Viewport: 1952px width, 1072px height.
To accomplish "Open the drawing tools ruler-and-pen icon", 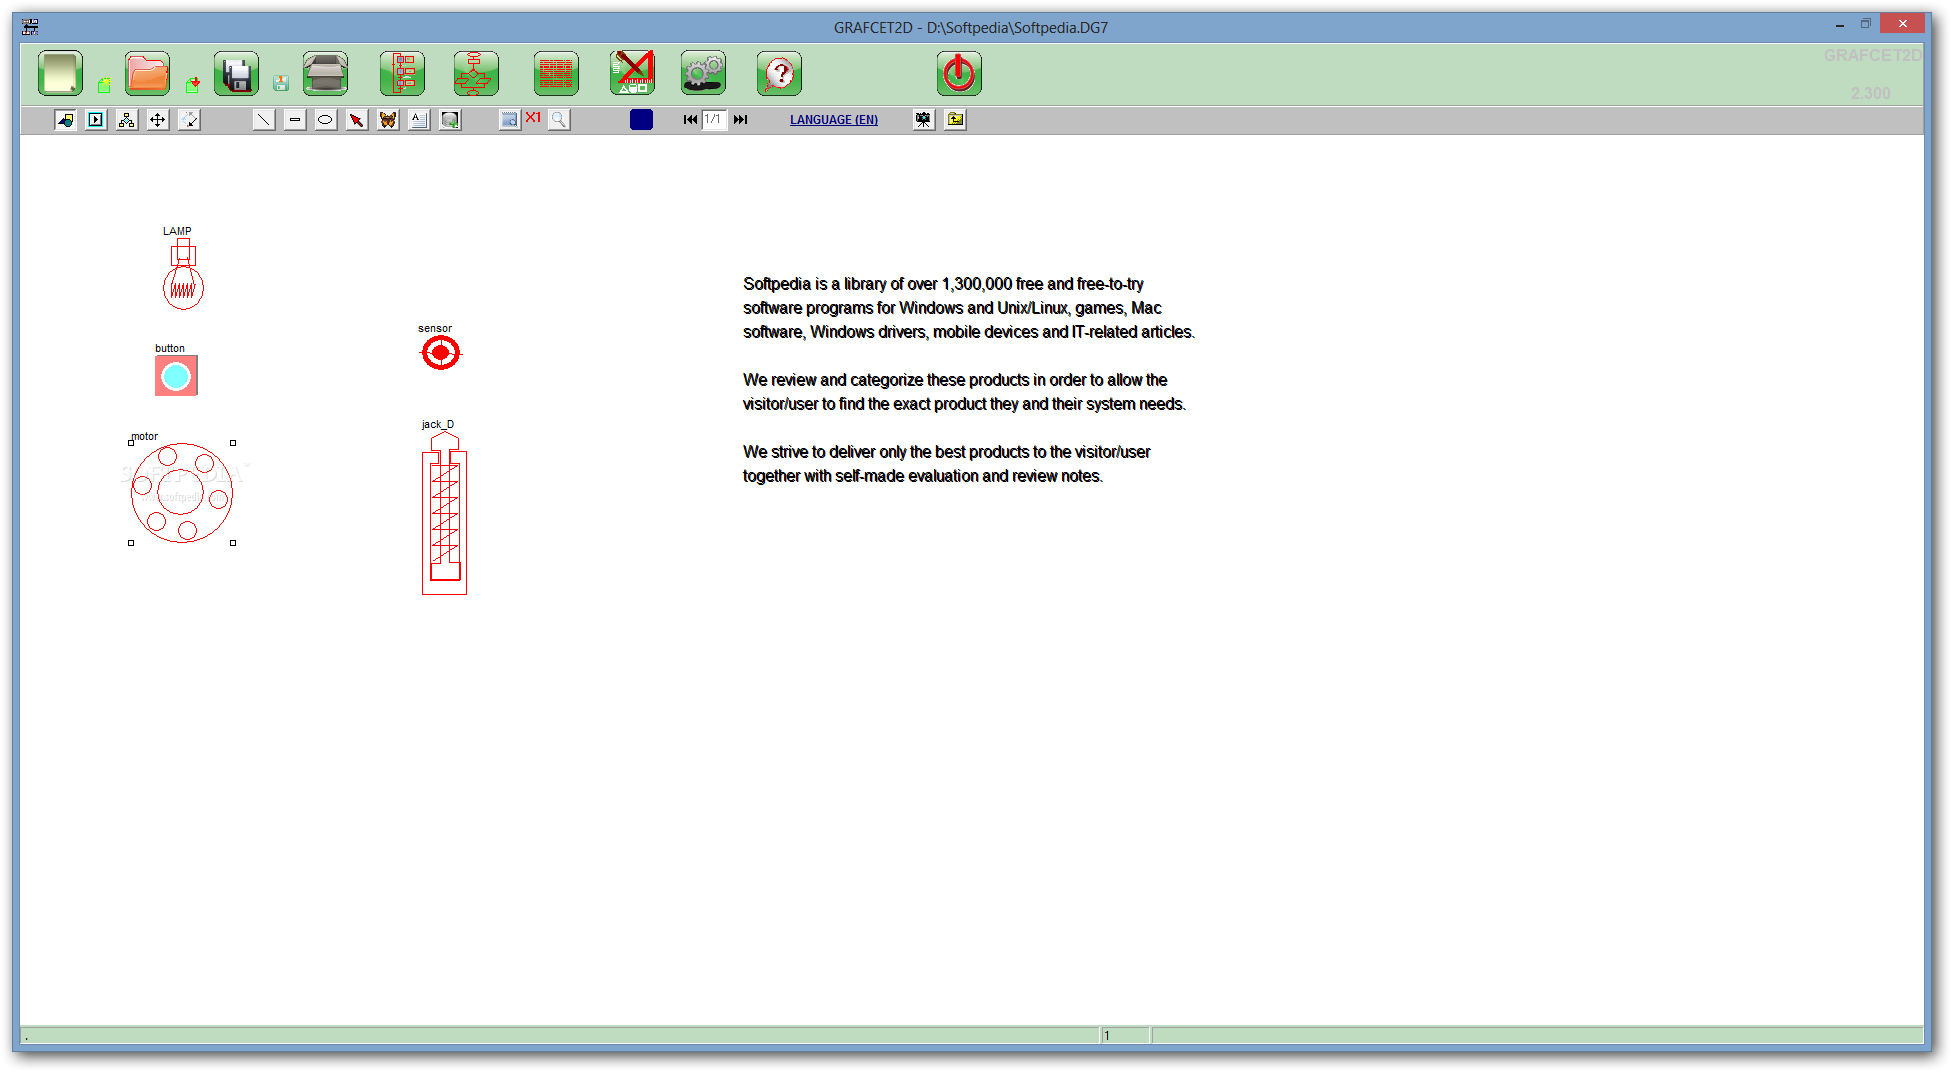I will click(632, 74).
